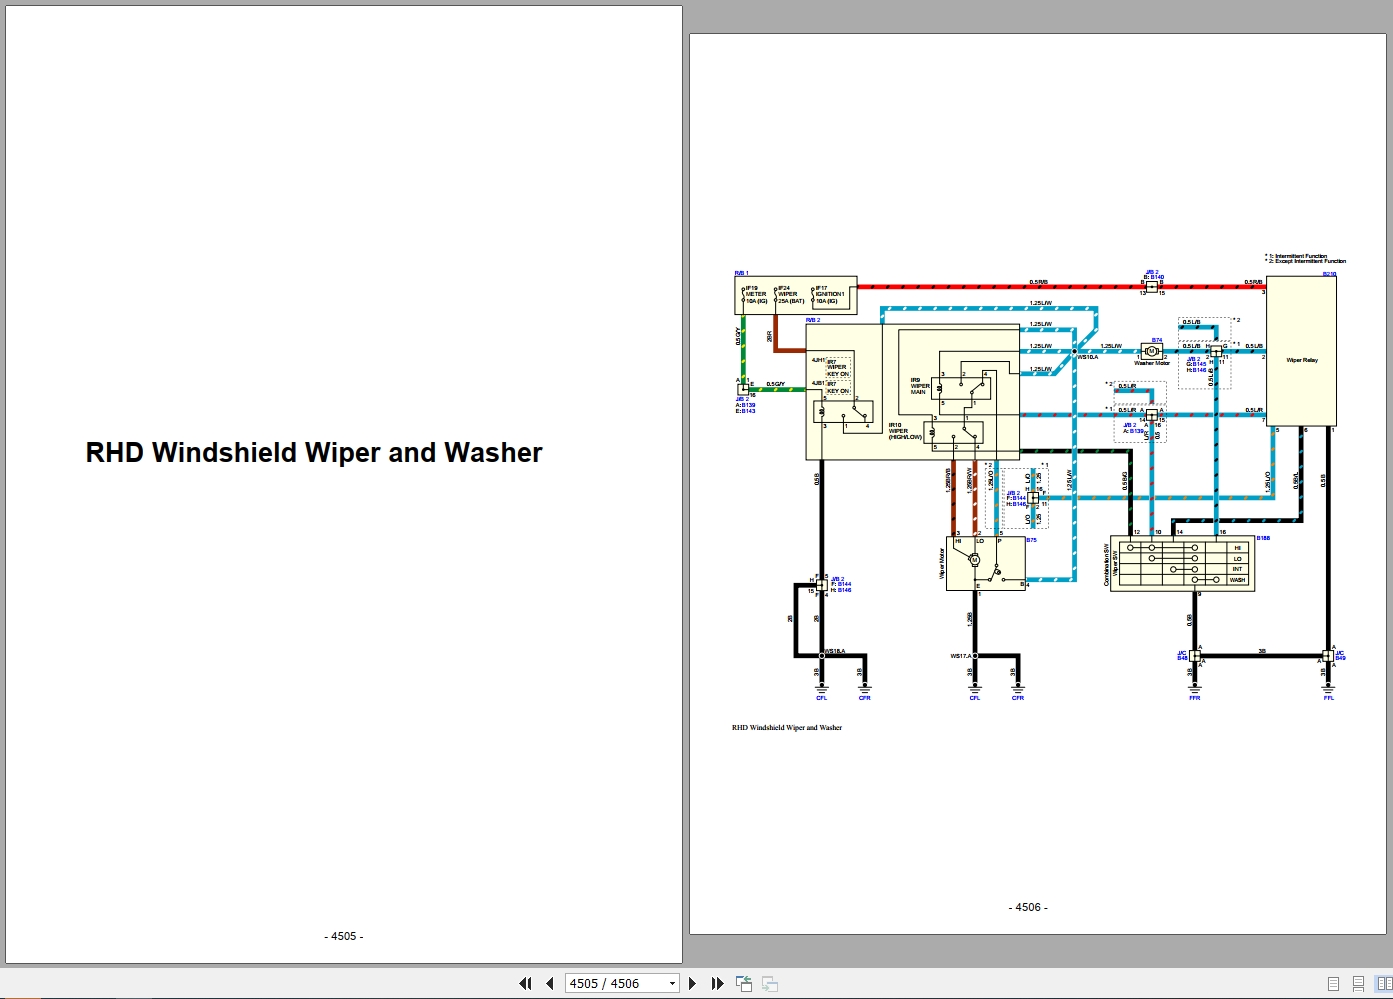Viewport: 1393px width, 999px height.
Task: Click the IR9 WIPER MAIN relay label
Action: click(x=920, y=386)
